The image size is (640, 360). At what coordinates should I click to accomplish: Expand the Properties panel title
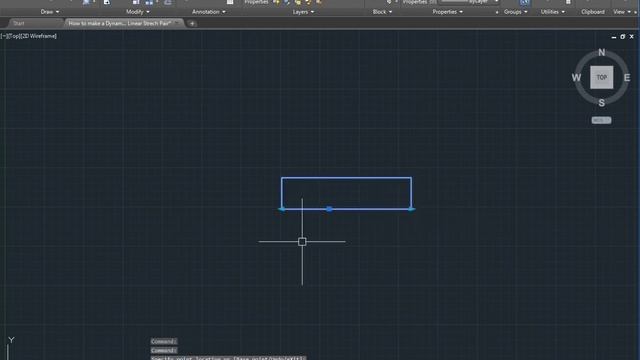(x=447, y=12)
